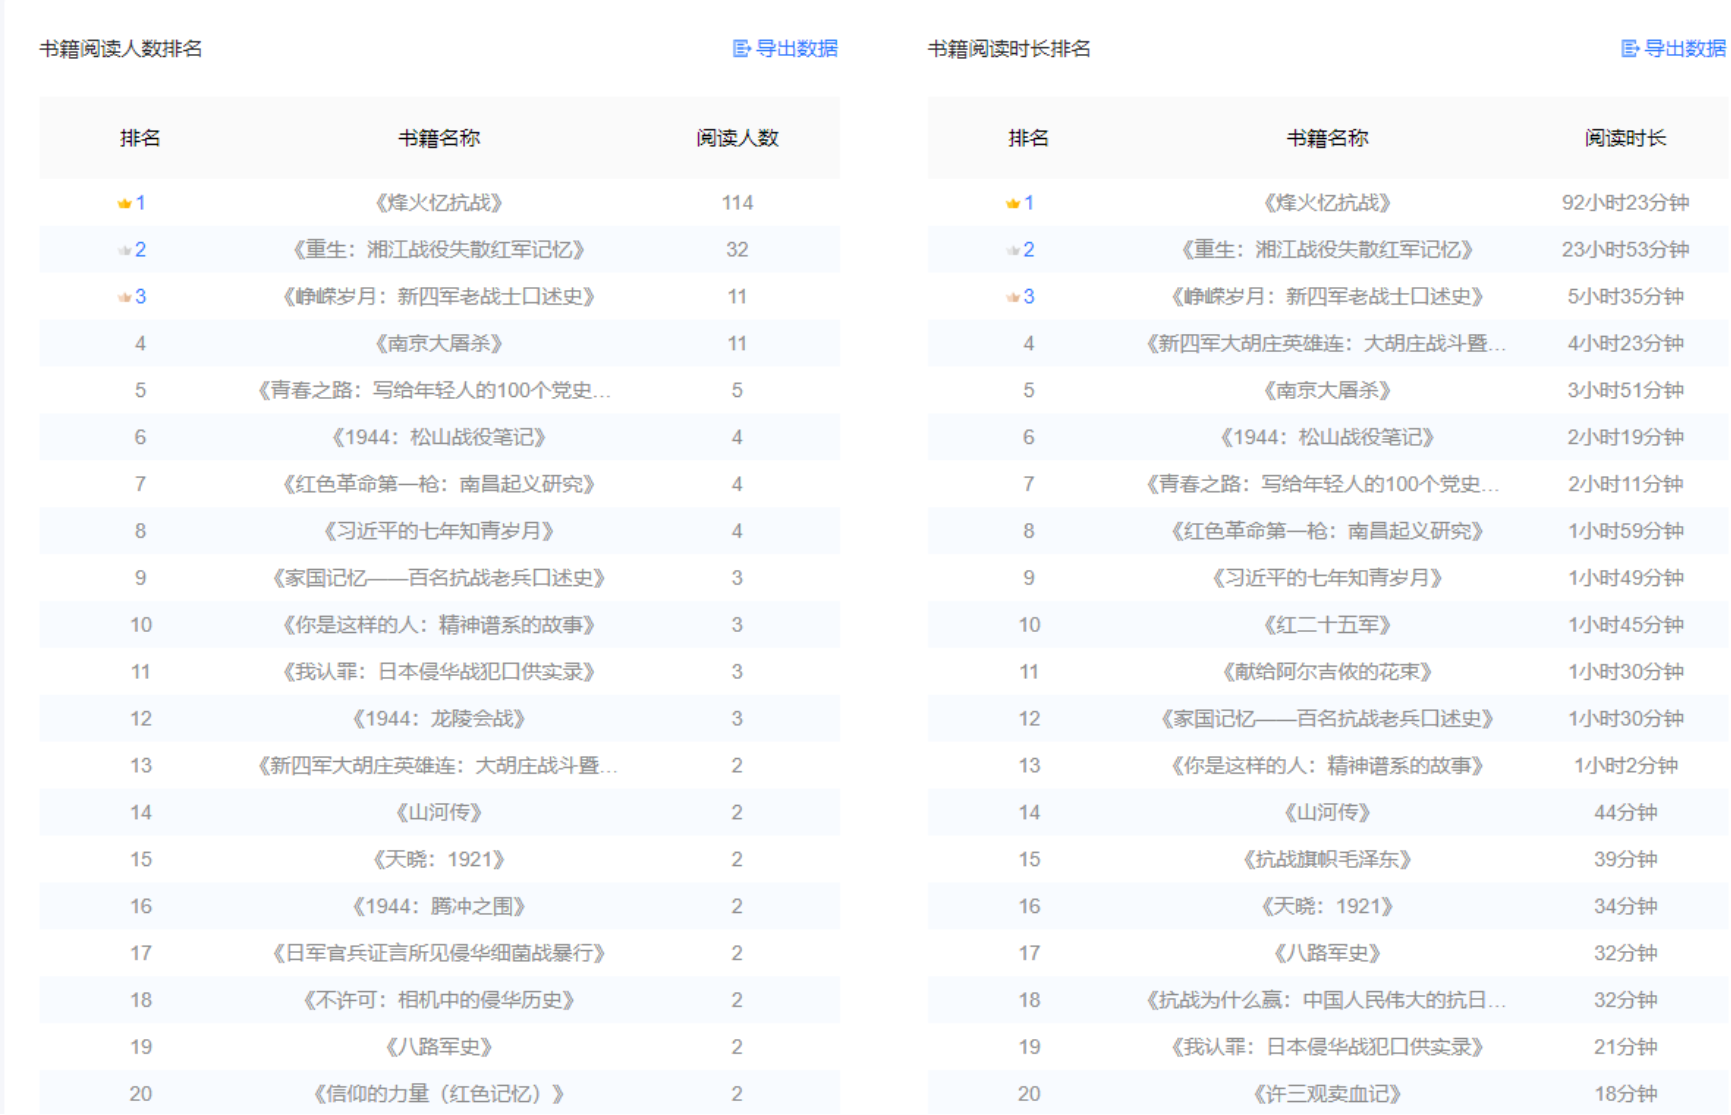Click bronze crown icon in reading duration table
This screenshot has width=1731, height=1115.
pos(1012,297)
